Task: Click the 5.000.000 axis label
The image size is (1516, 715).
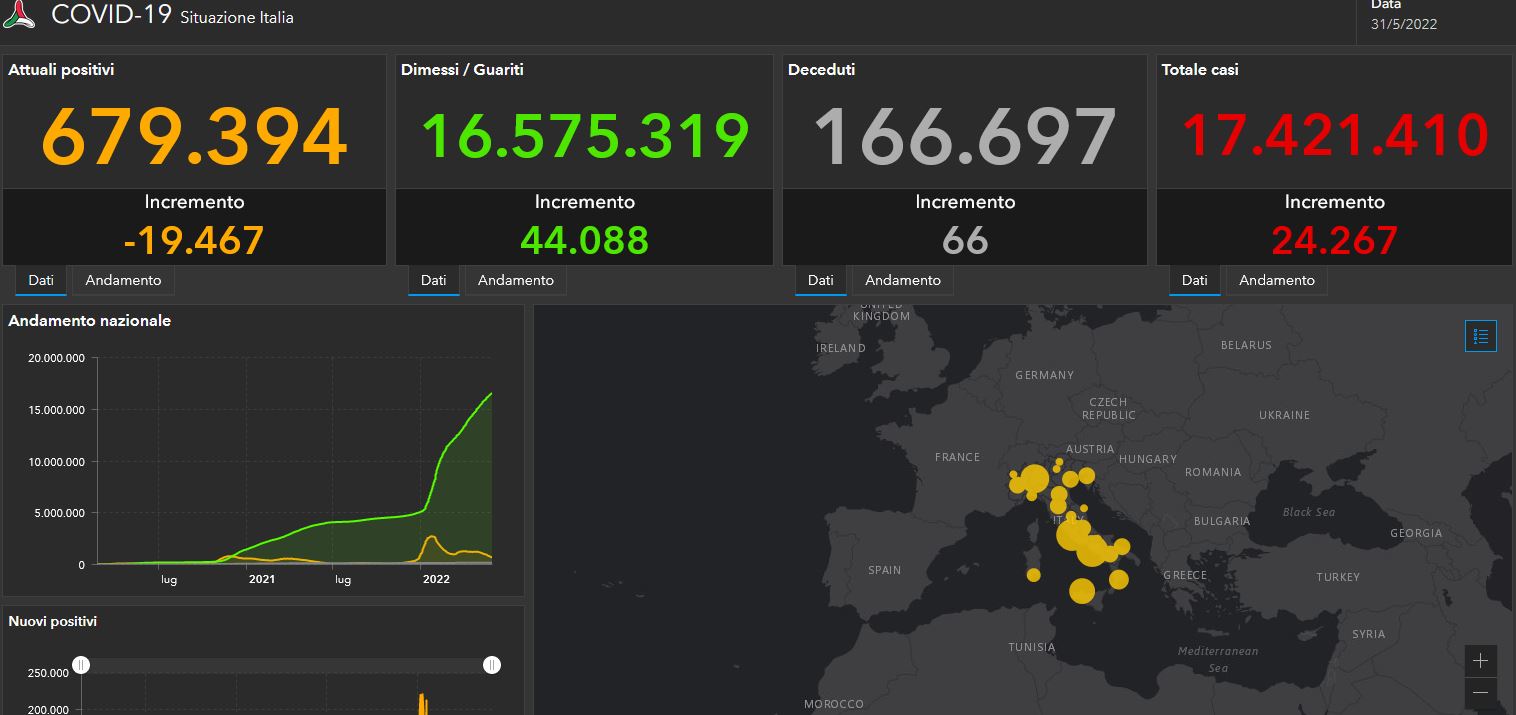Action: pyautogui.click(x=61, y=514)
